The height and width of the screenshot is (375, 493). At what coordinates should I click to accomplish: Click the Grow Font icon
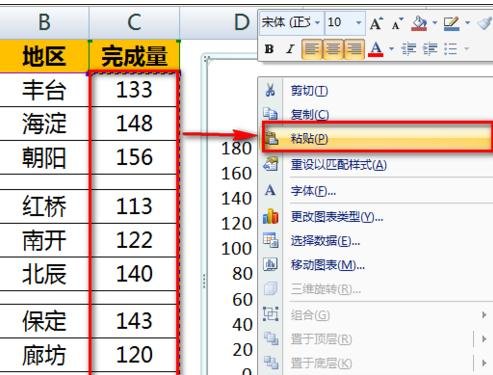pos(376,23)
